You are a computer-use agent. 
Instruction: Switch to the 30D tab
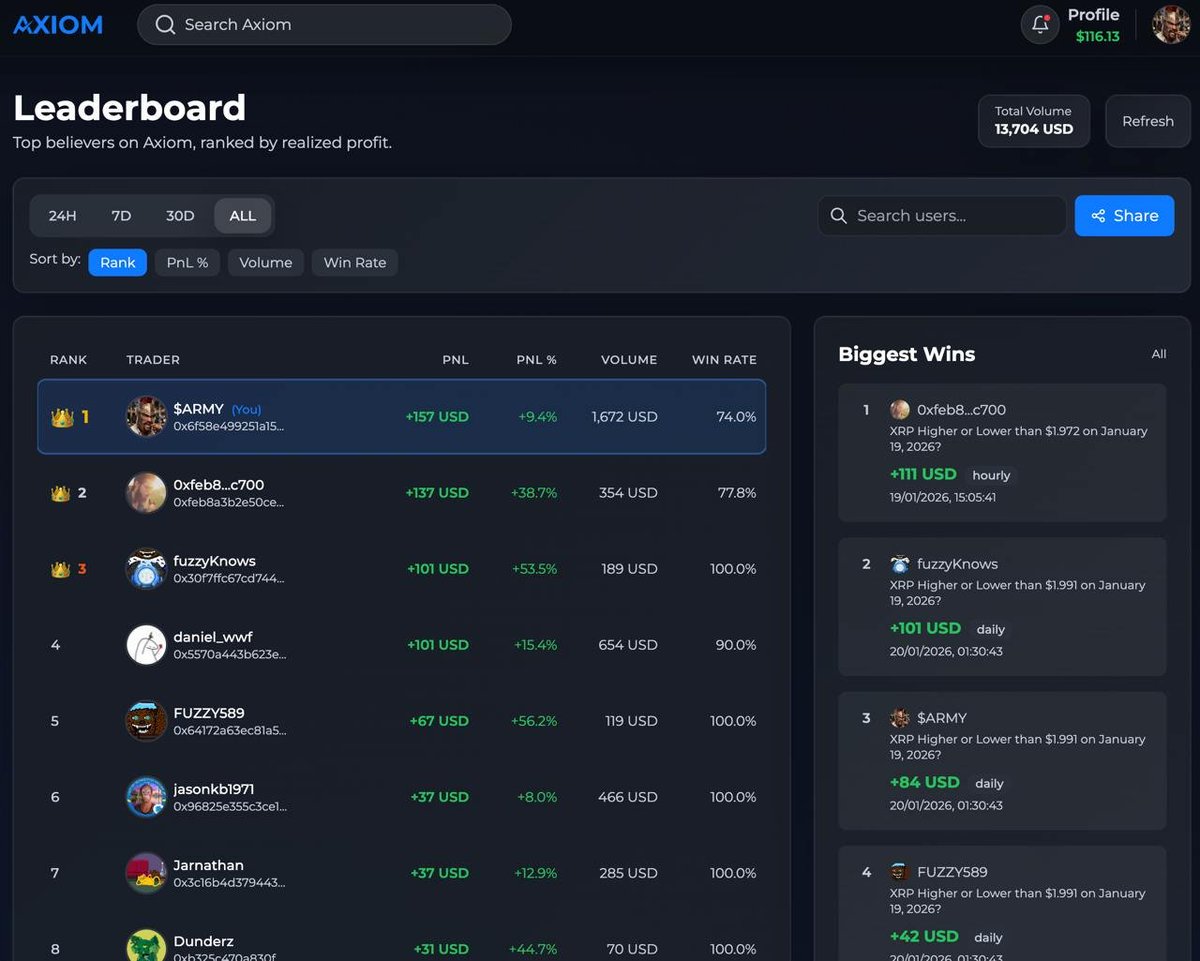click(x=179, y=215)
